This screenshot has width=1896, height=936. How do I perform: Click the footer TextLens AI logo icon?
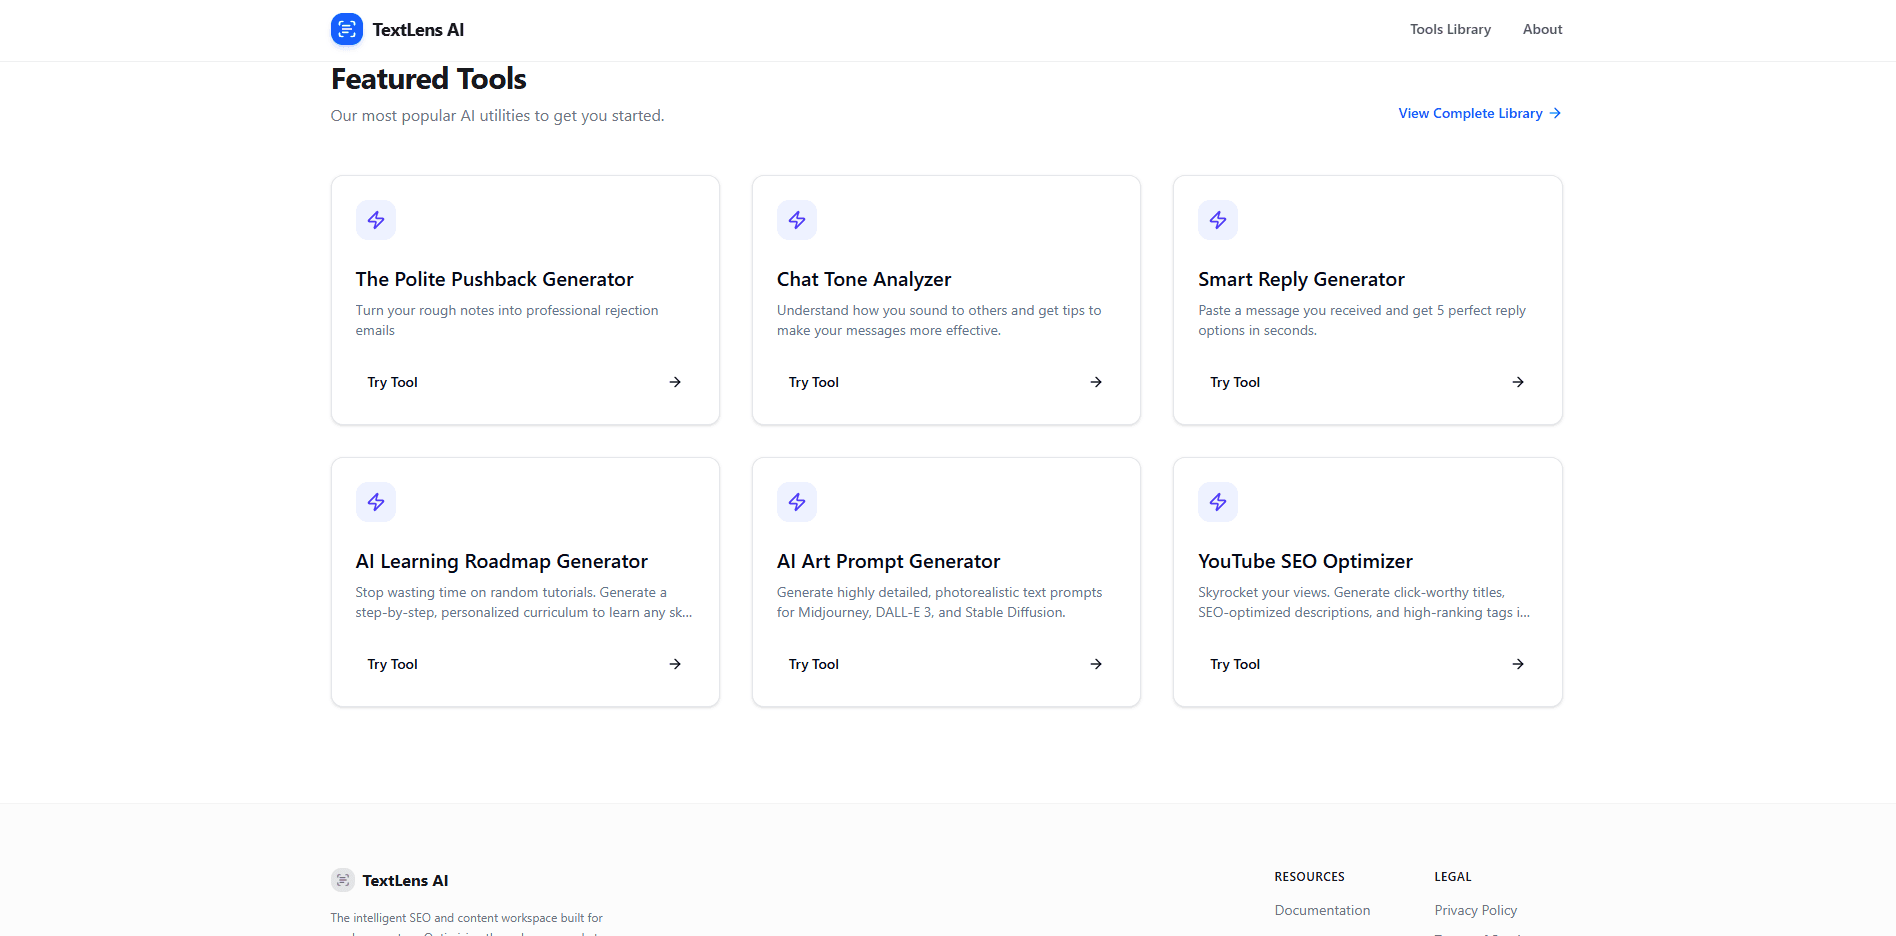[342, 880]
